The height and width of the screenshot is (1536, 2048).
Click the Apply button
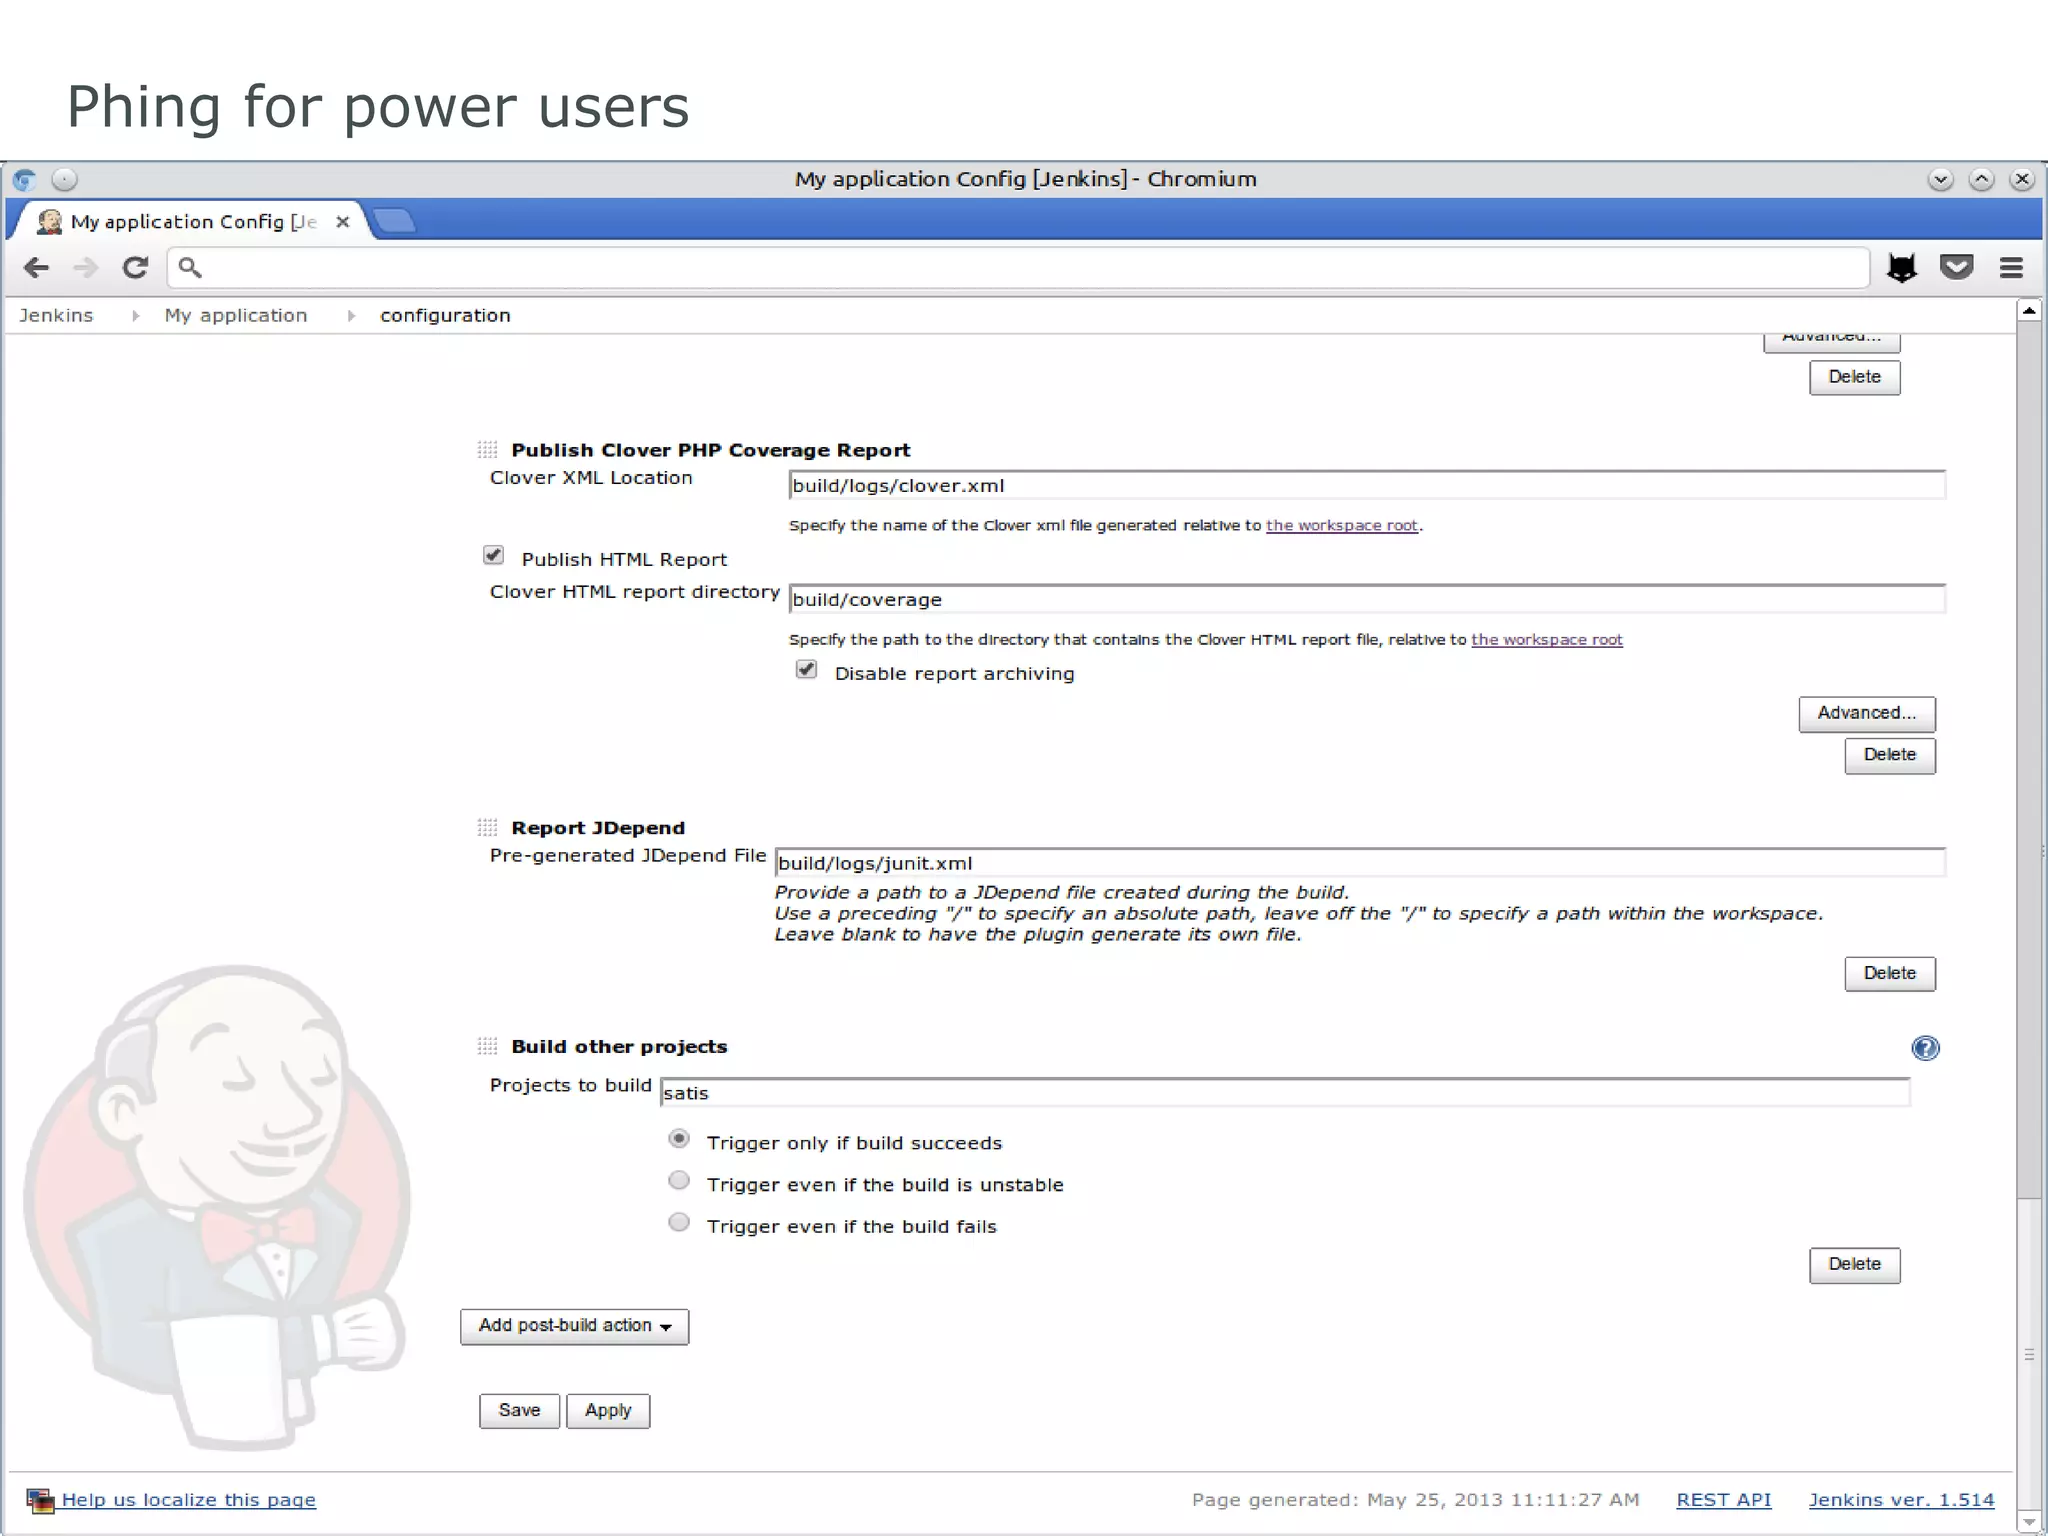(x=608, y=1411)
